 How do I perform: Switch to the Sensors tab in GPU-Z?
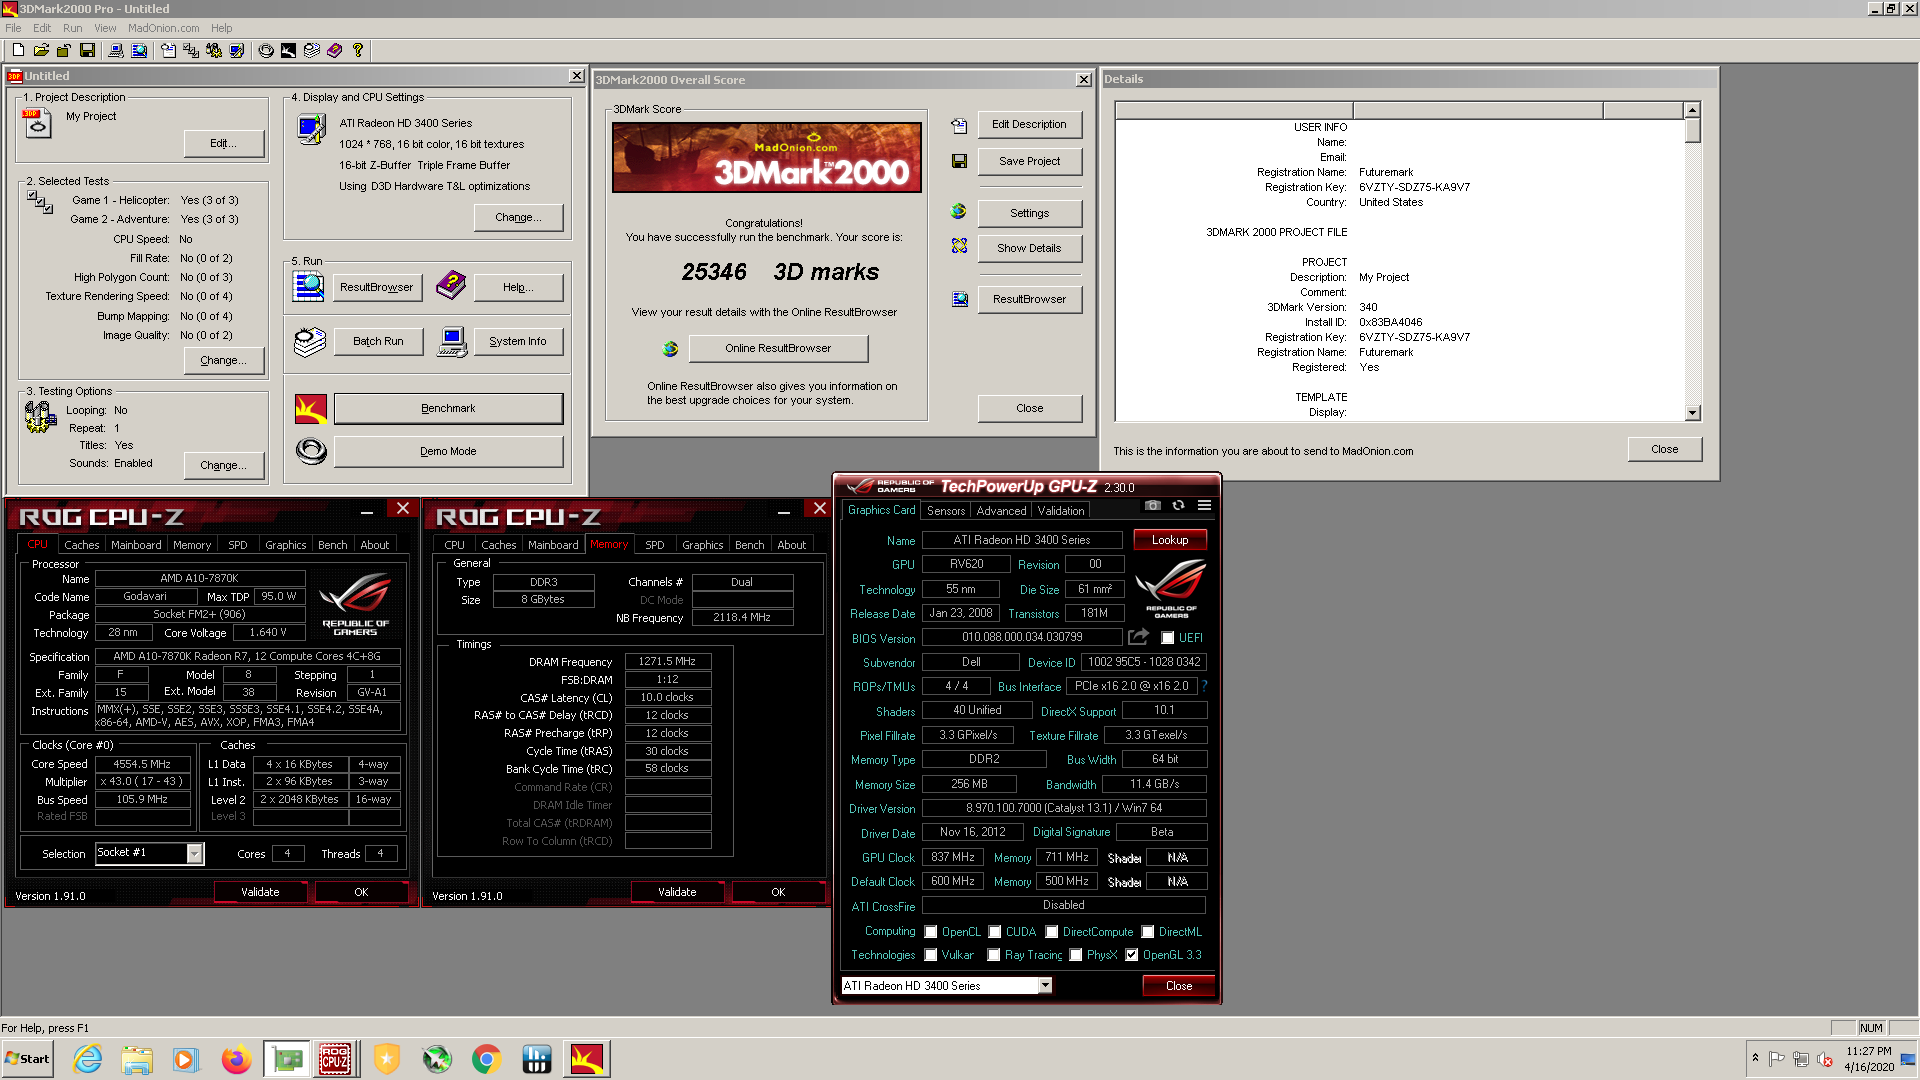point(946,511)
